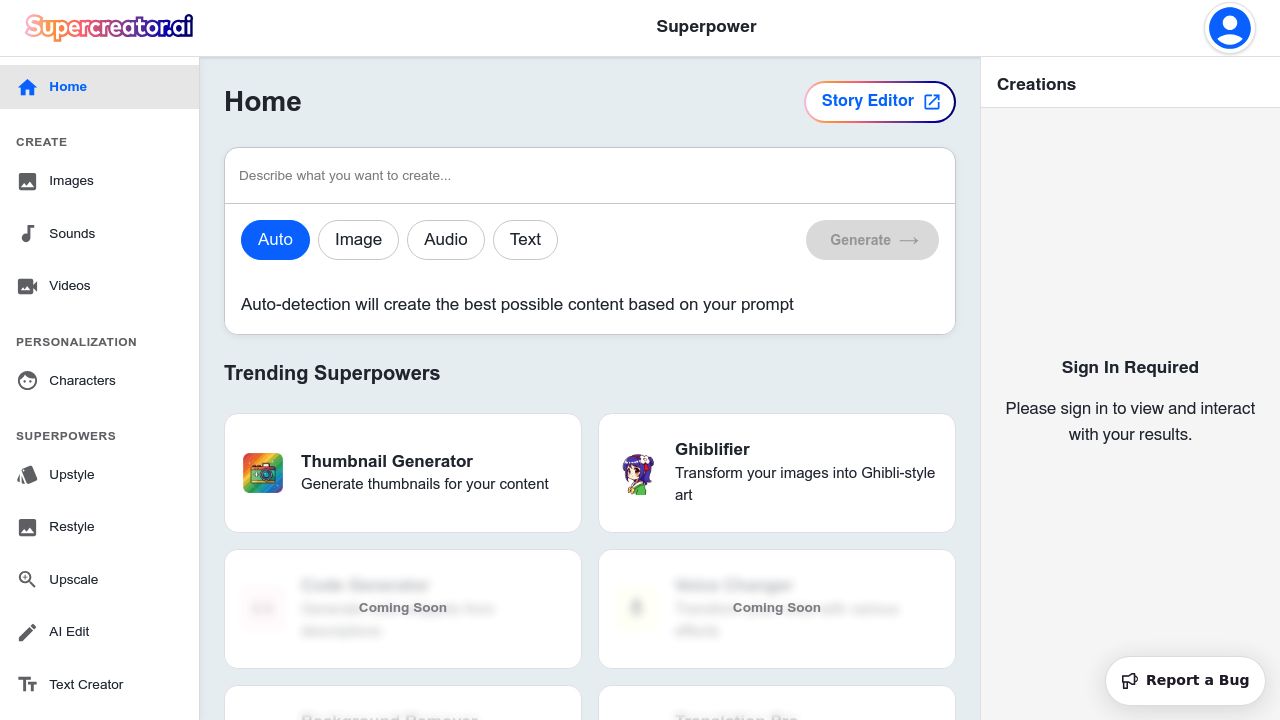Open the user profile avatar icon

pos(1230,28)
